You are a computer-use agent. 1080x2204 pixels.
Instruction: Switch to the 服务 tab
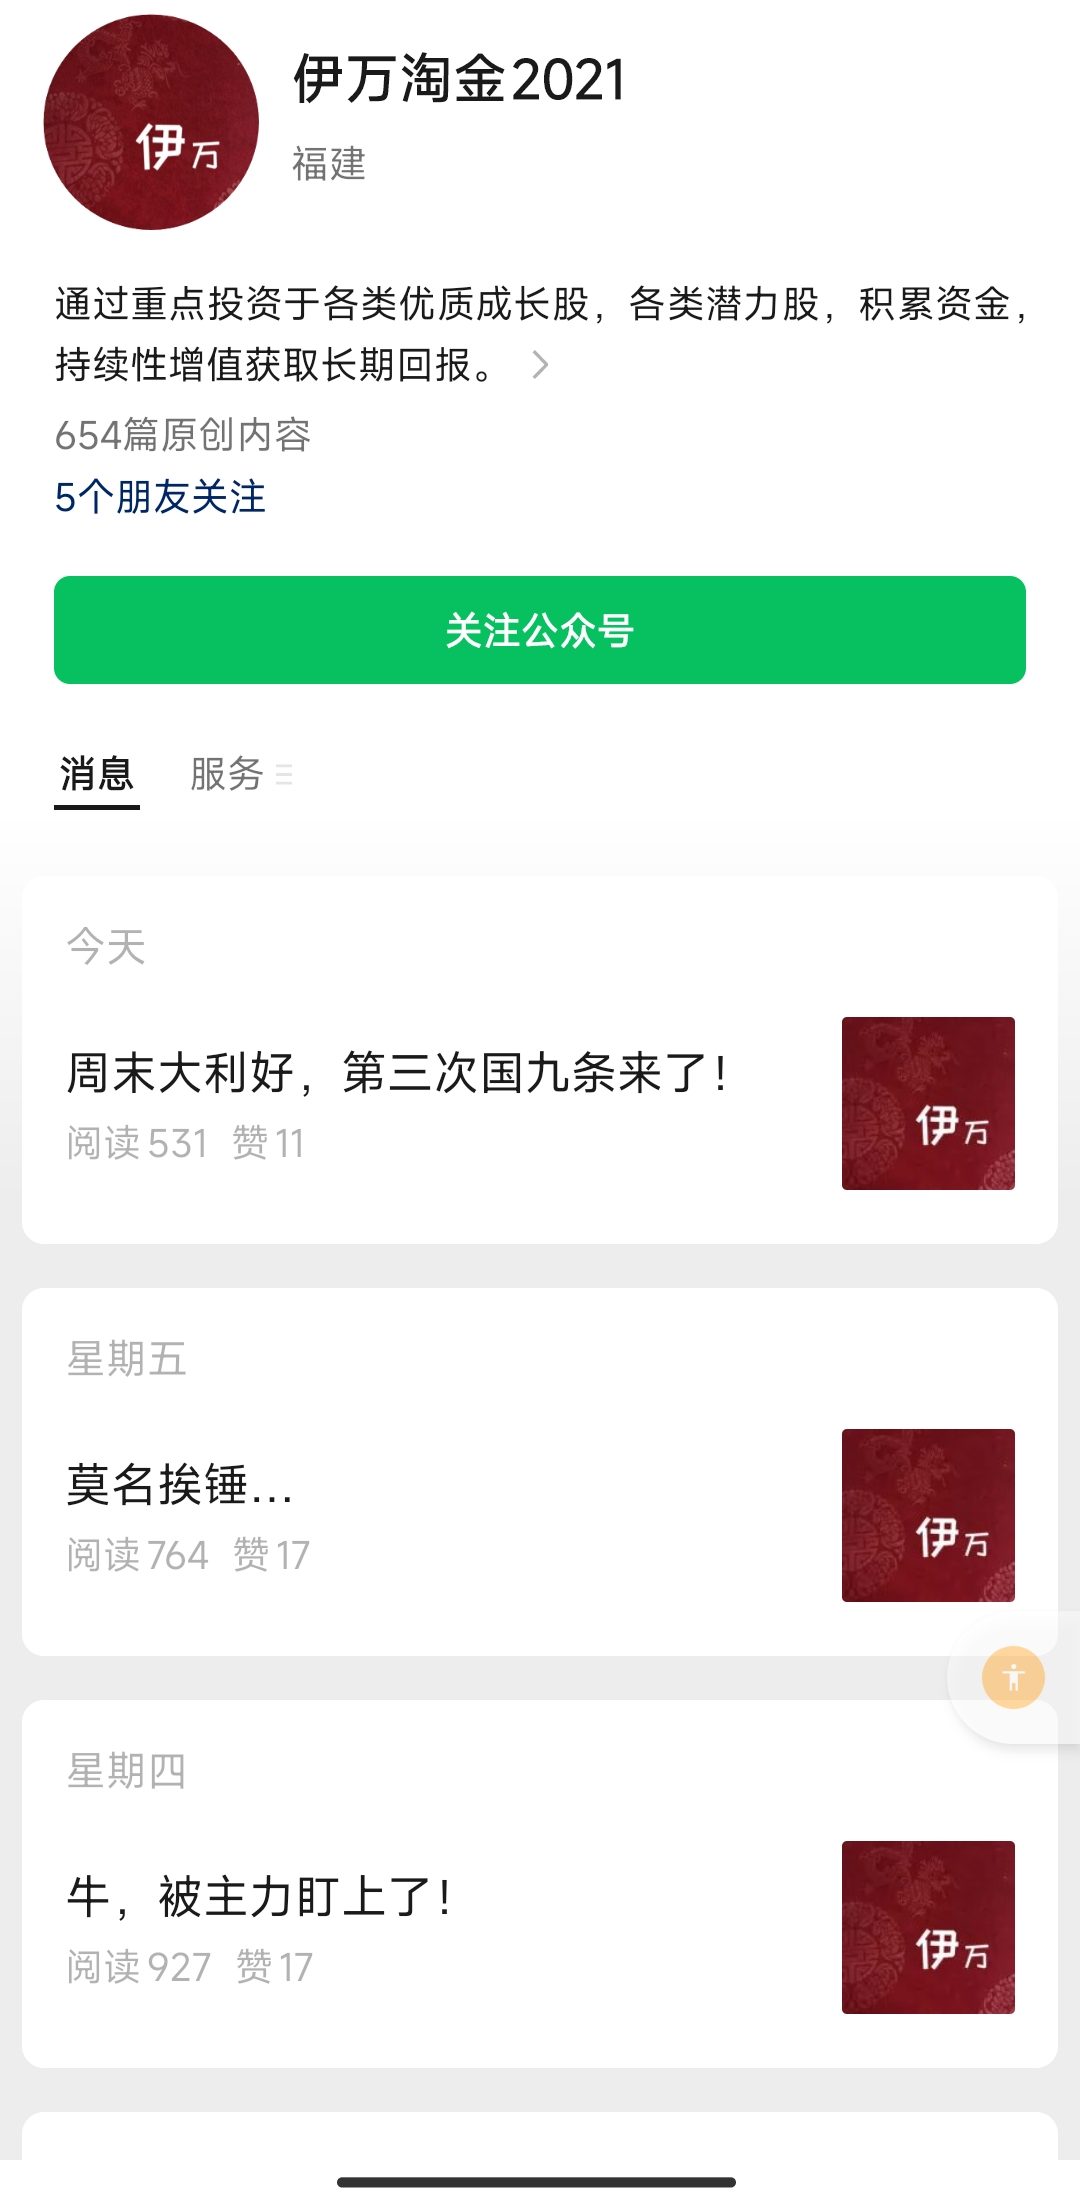[227, 774]
